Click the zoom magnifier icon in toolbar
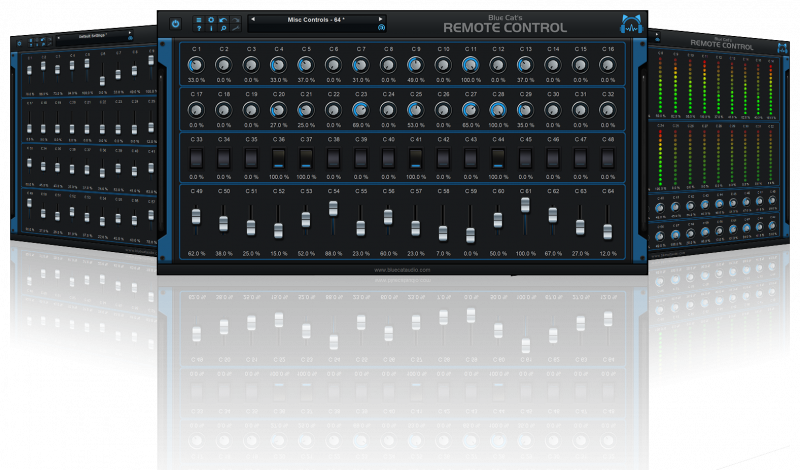 222,29
